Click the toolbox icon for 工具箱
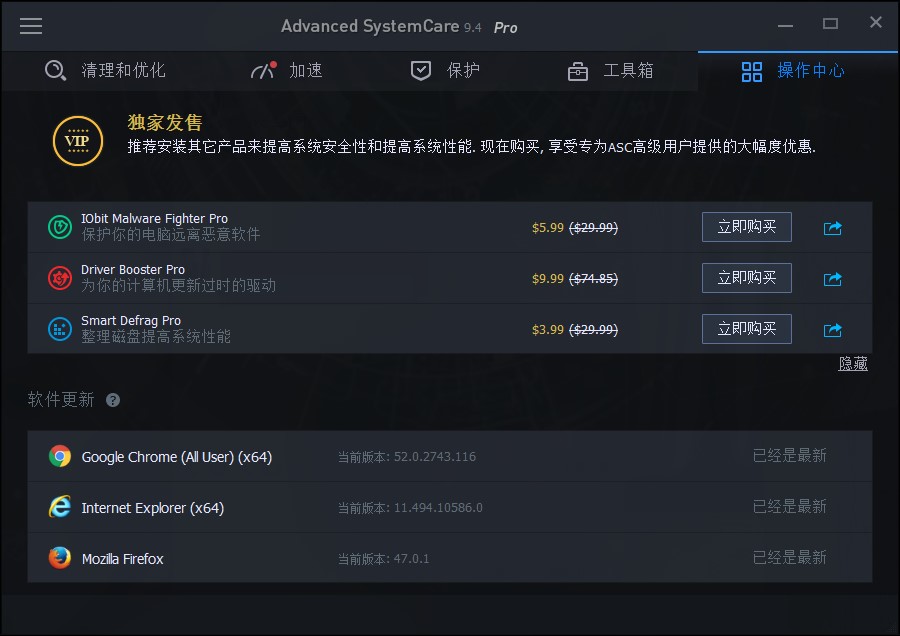This screenshot has height=636, width=900. point(577,72)
